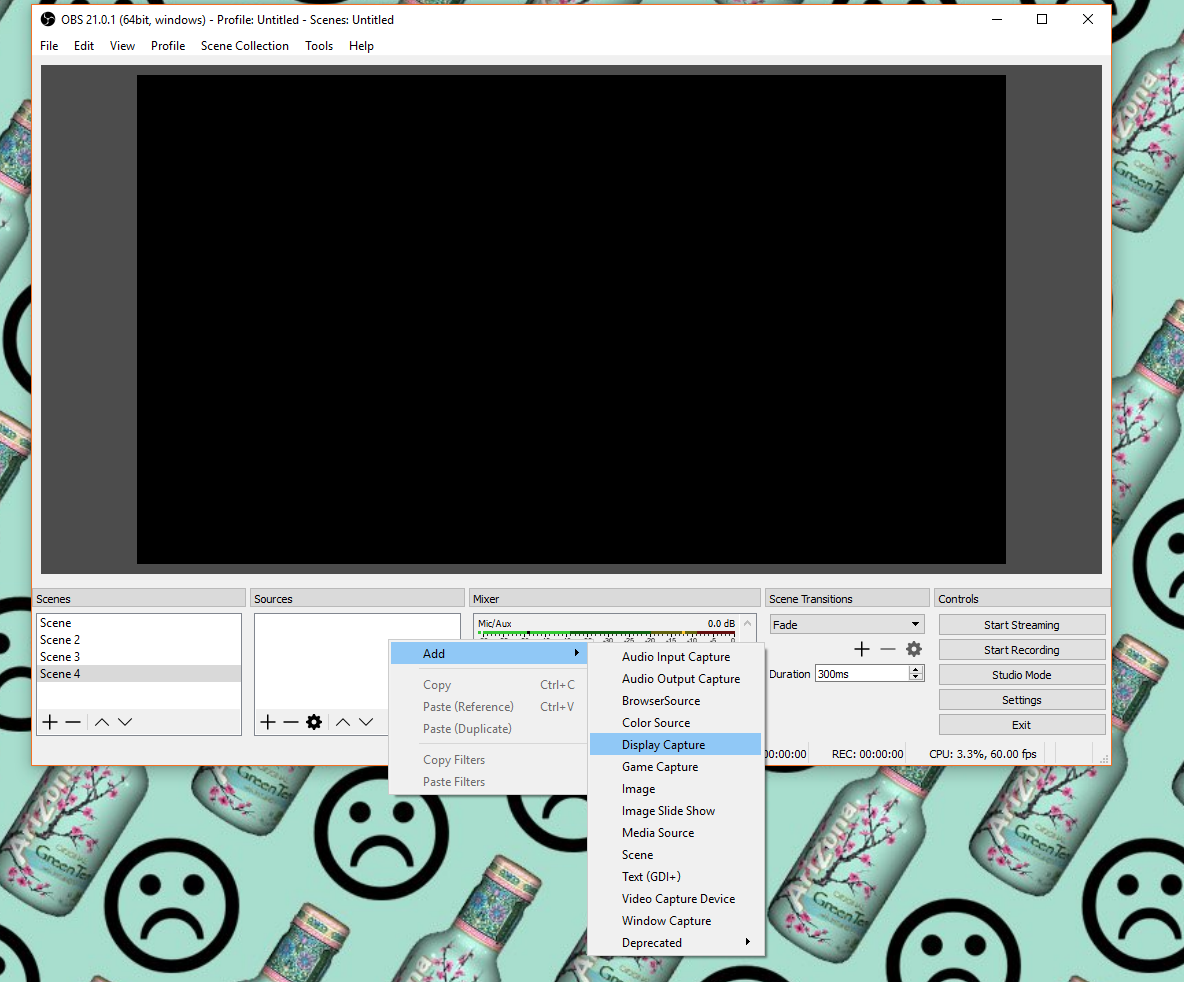
Task: Choose Audio Output Capture source
Action: 676,679
